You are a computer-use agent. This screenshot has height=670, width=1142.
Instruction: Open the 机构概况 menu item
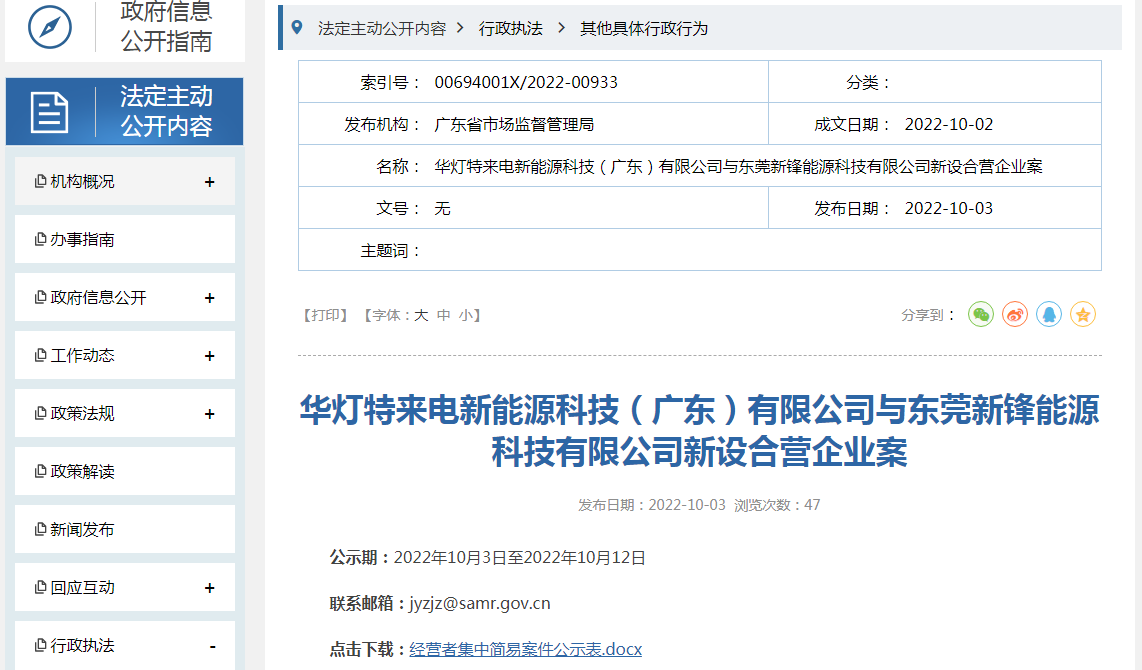pos(125,181)
